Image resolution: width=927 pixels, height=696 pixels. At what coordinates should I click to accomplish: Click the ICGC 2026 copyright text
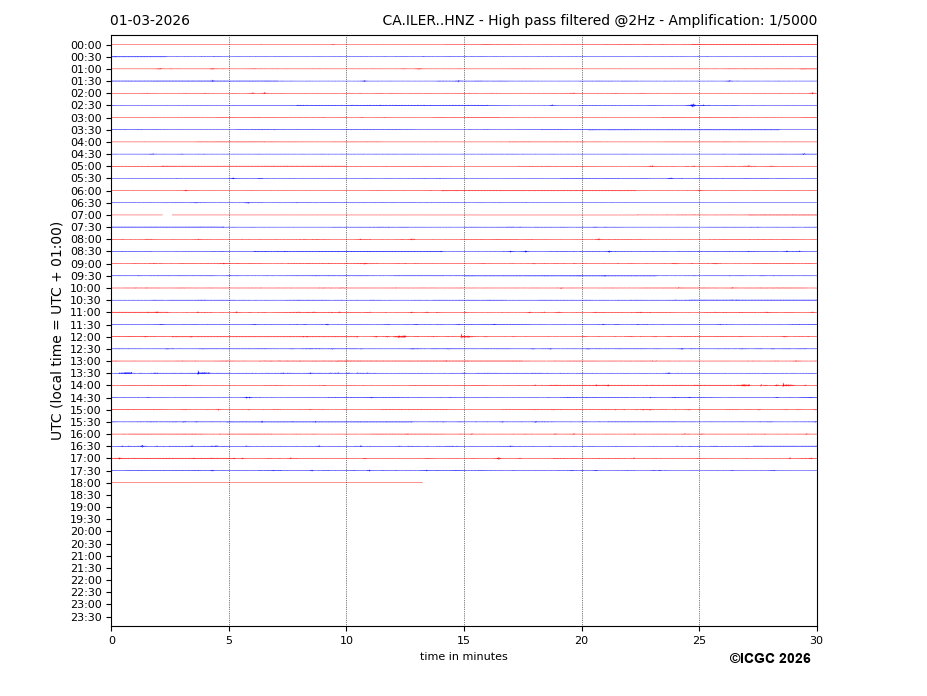(x=769, y=659)
